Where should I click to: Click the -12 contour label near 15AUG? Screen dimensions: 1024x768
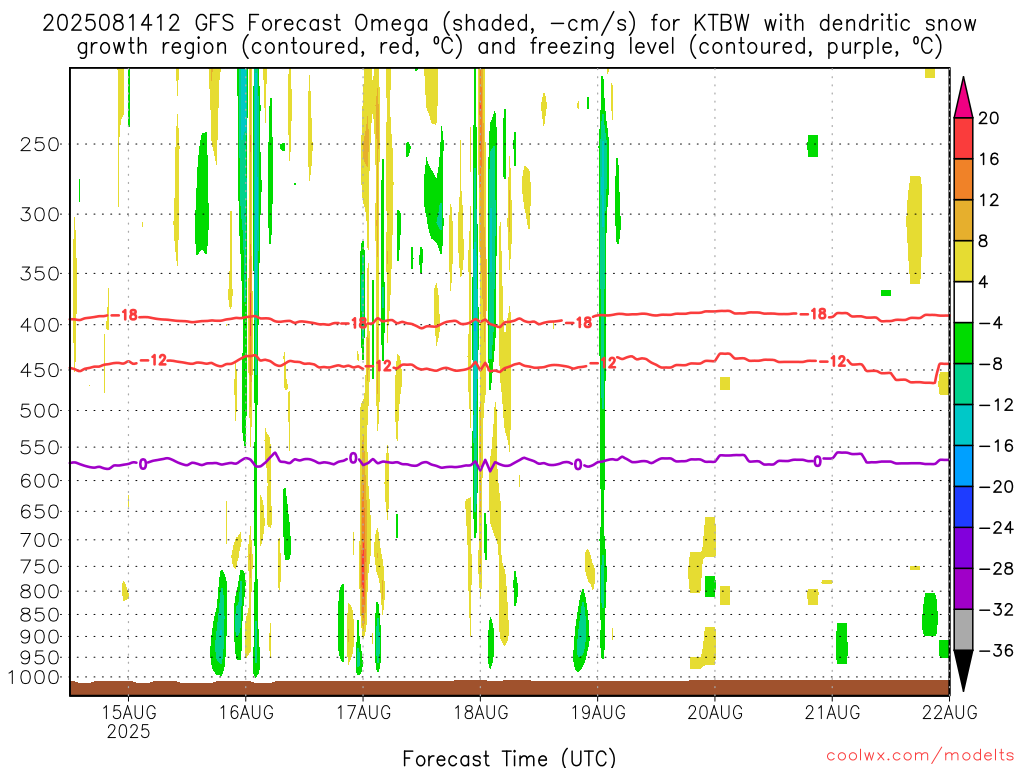pos(153,360)
